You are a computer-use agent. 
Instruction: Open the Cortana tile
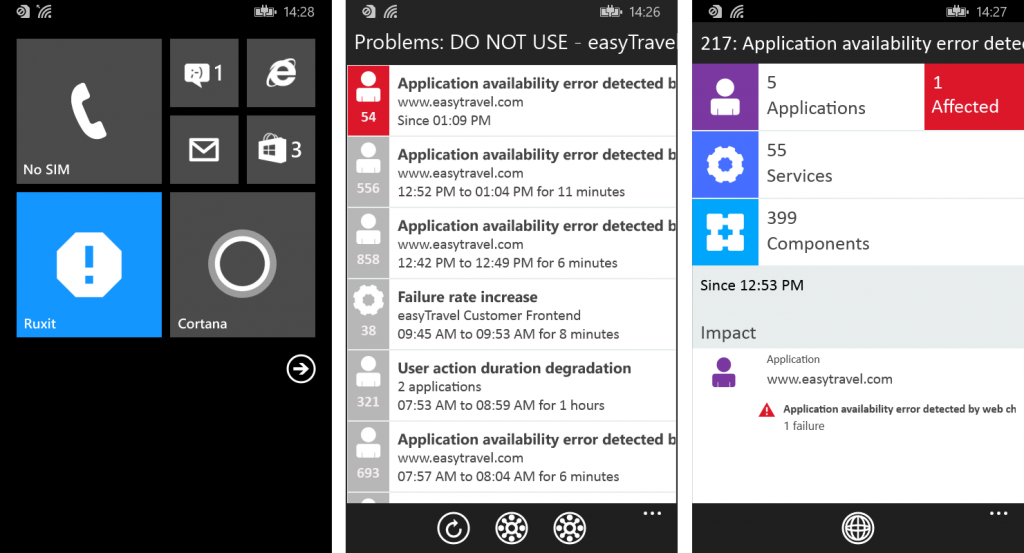[242, 264]
